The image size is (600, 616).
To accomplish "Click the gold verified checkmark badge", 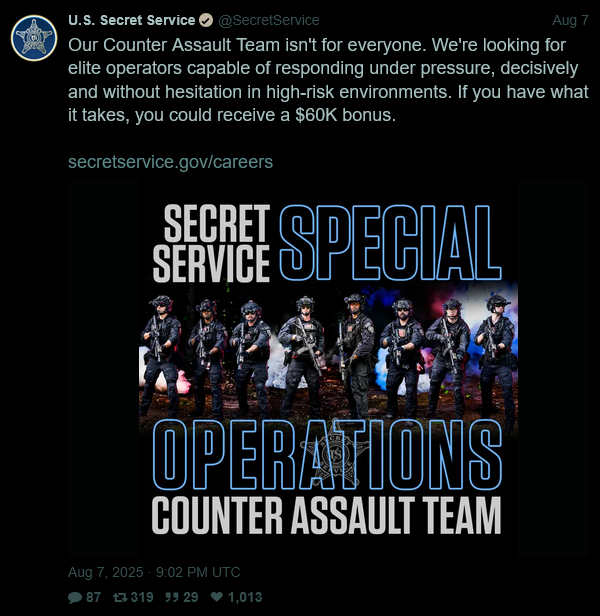I will [x=206, y=20].
